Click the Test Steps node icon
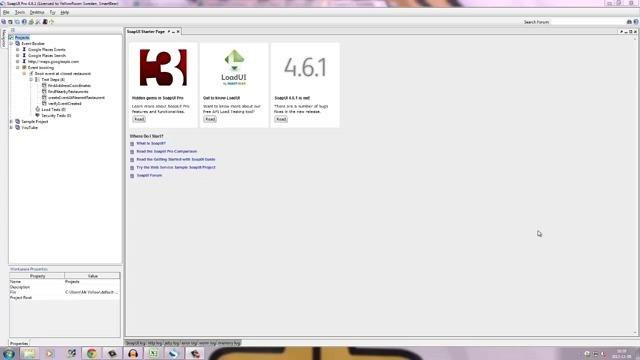This screenshot has height=360, width=640. [38, 80]
